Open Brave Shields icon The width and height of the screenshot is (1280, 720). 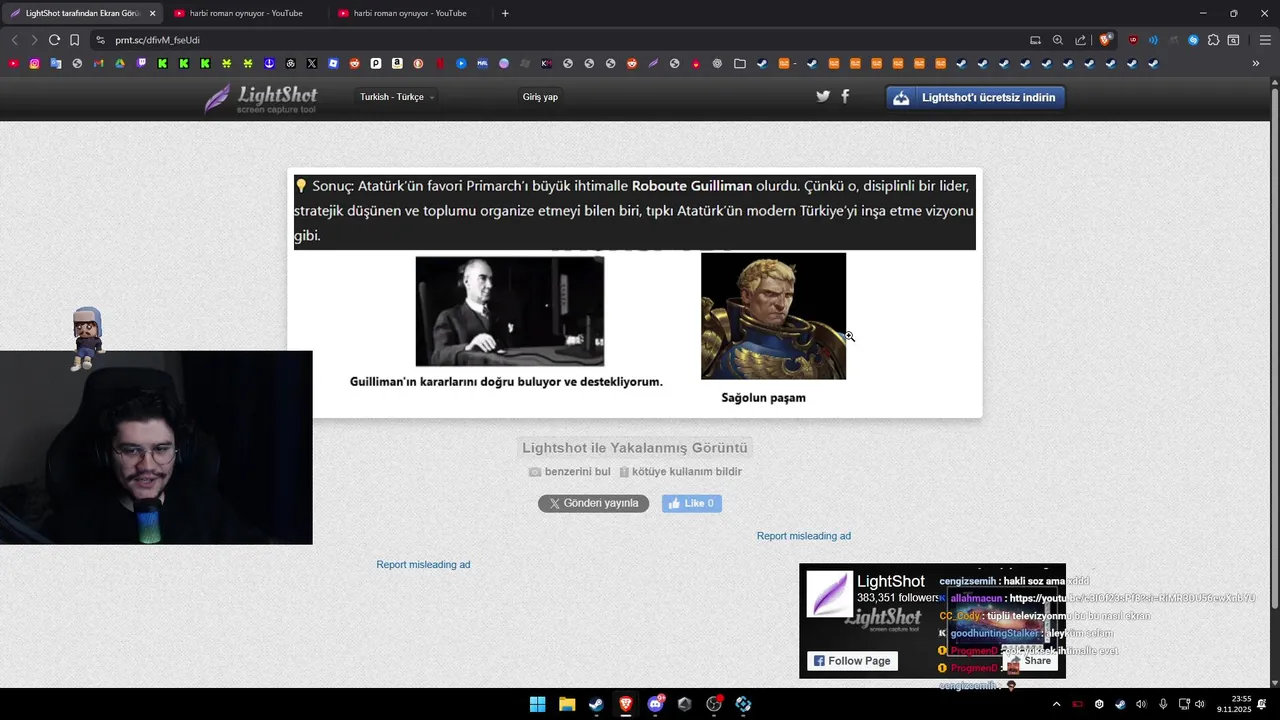(1105, 40)
